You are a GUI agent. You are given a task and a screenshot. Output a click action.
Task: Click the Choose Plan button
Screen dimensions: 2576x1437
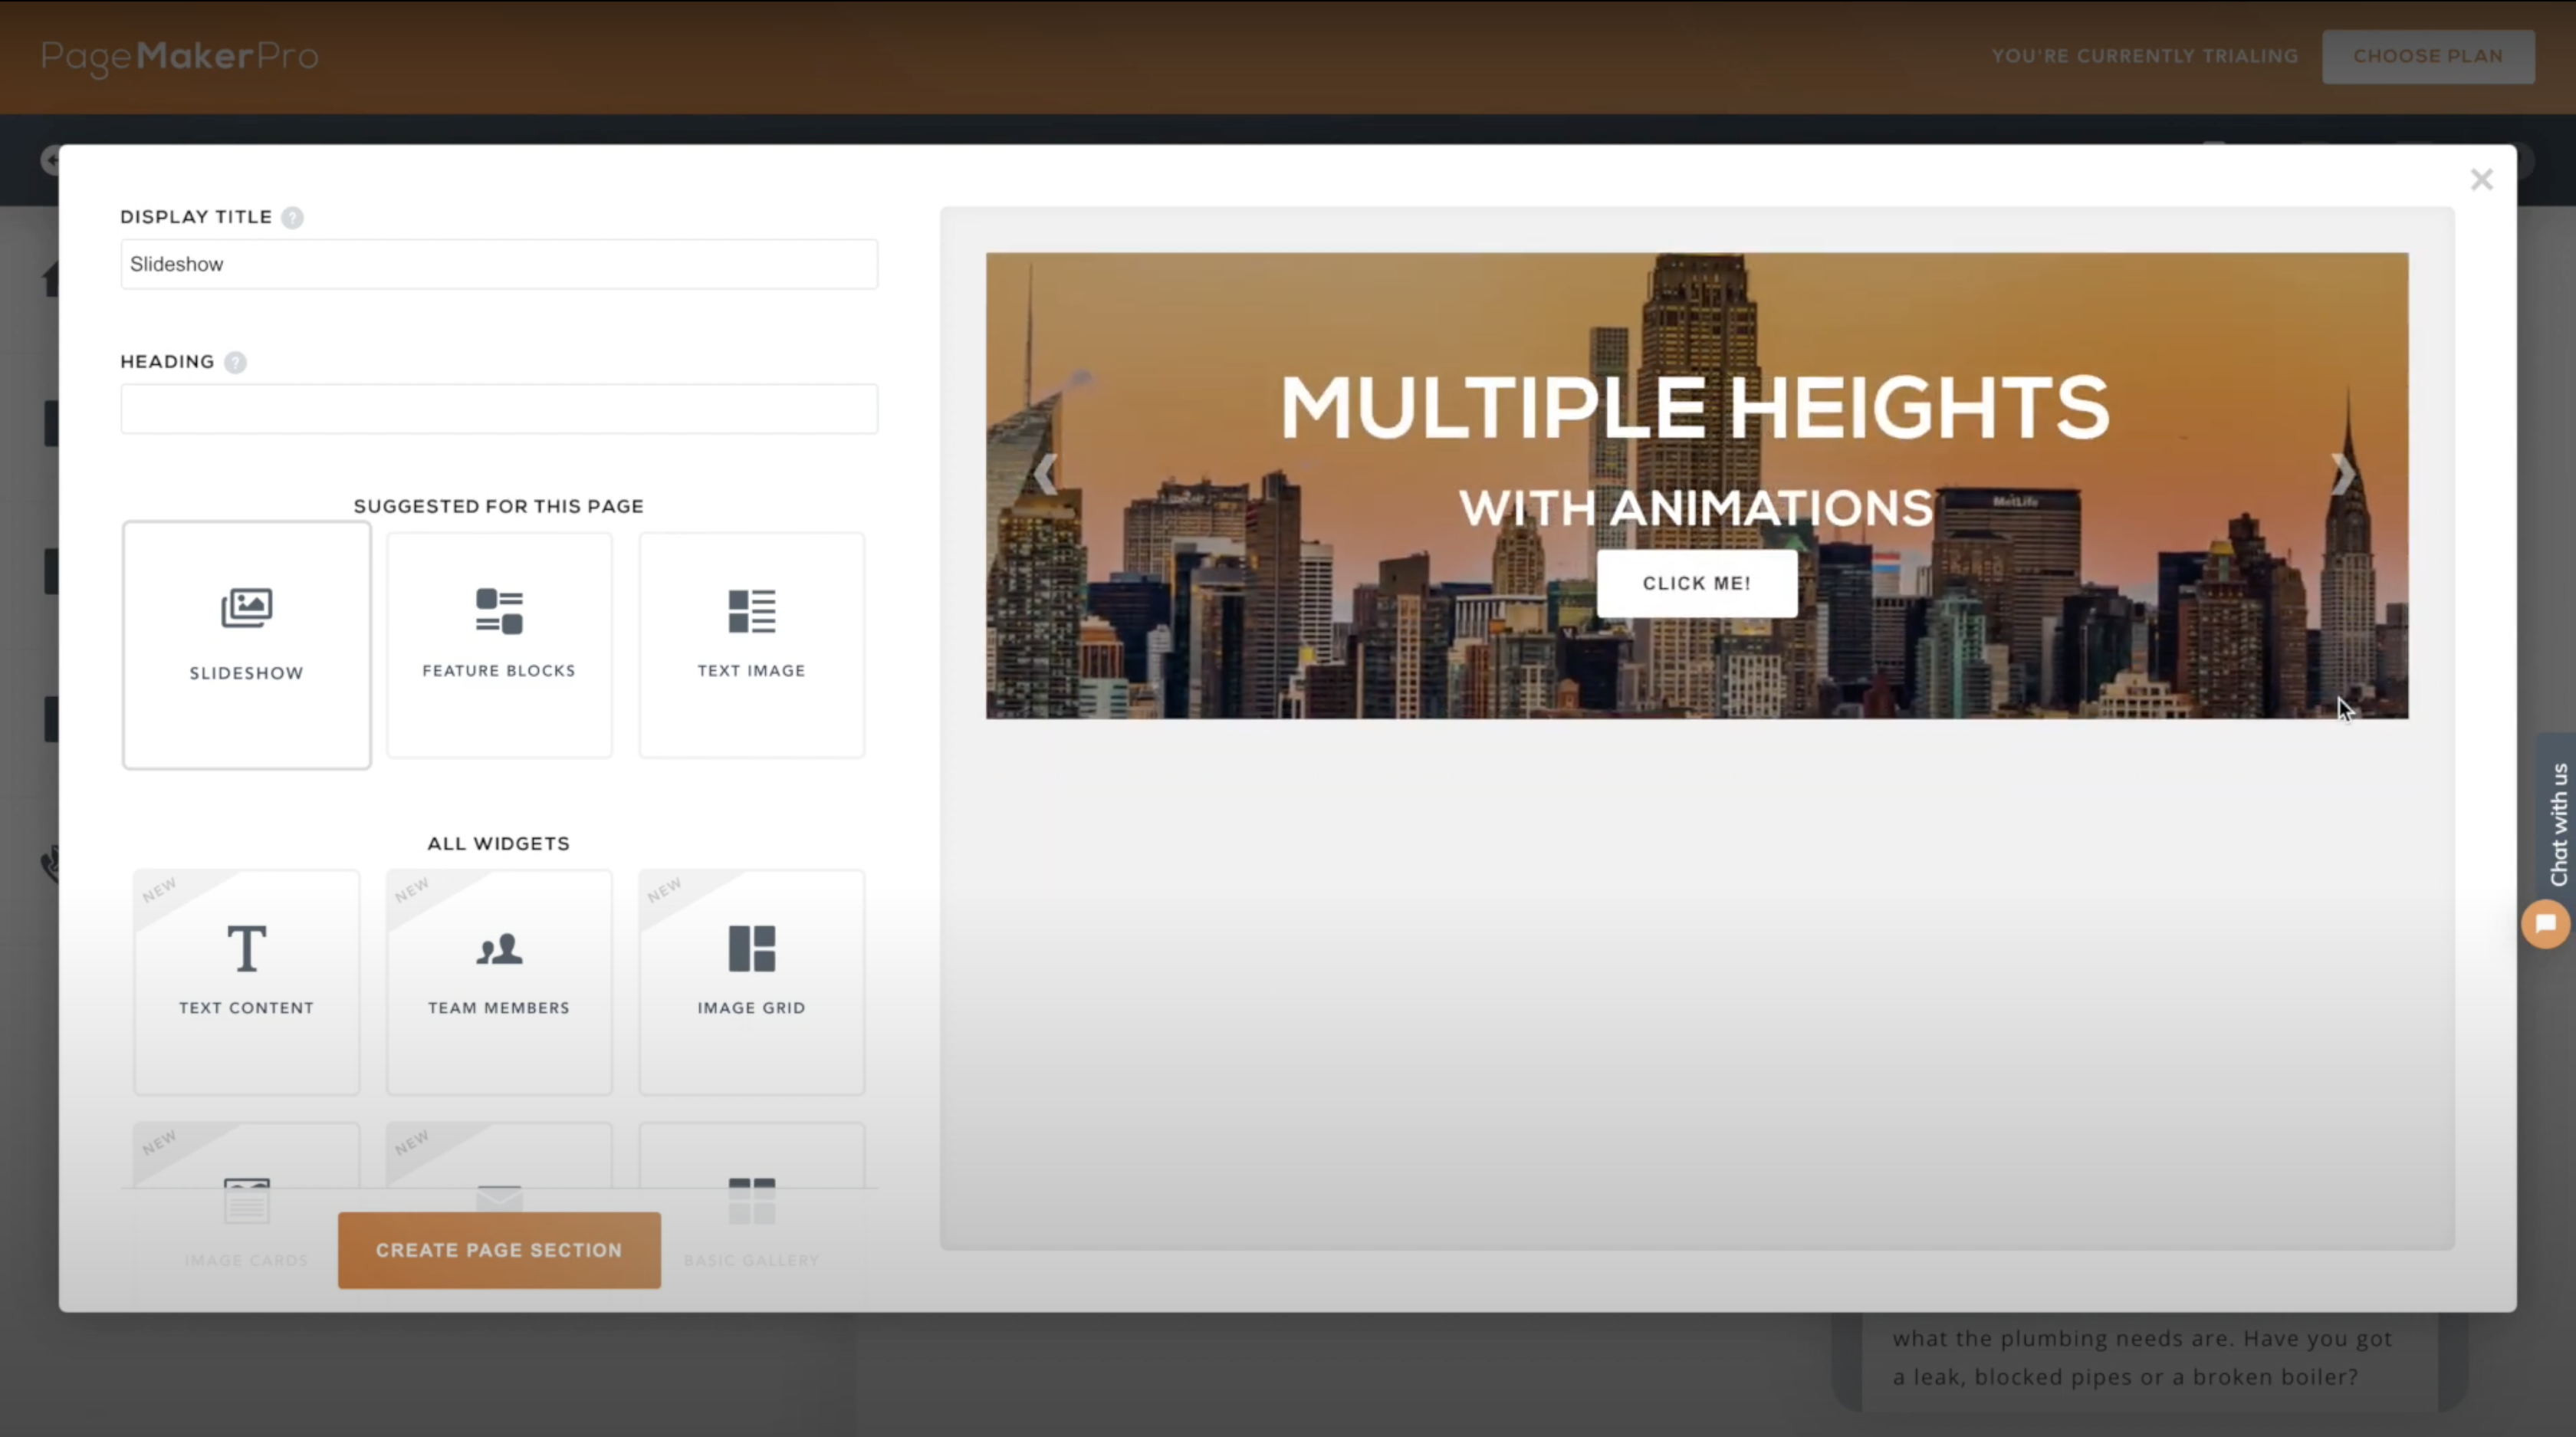coord(2427,56)
